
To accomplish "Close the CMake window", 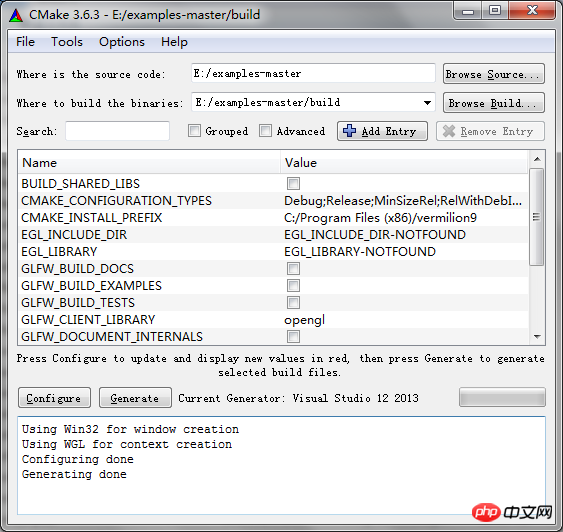I will (532, 11).
